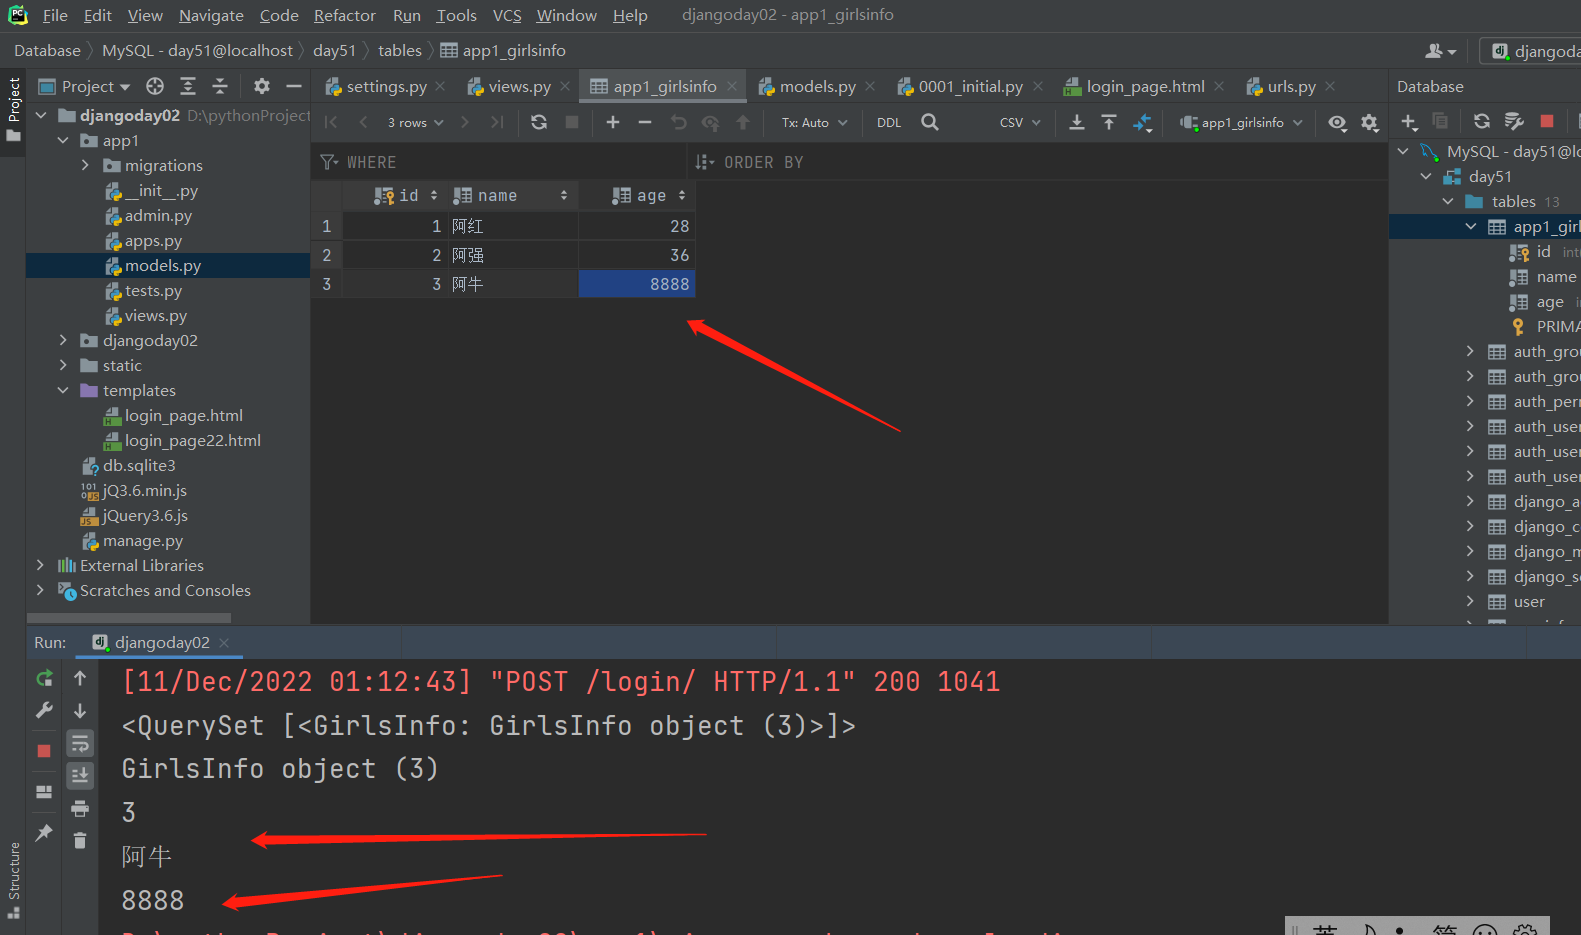The height and width of the screenshot is (935, 1581).
Task: Expand all items in Project panel
Action: (188, 86)
